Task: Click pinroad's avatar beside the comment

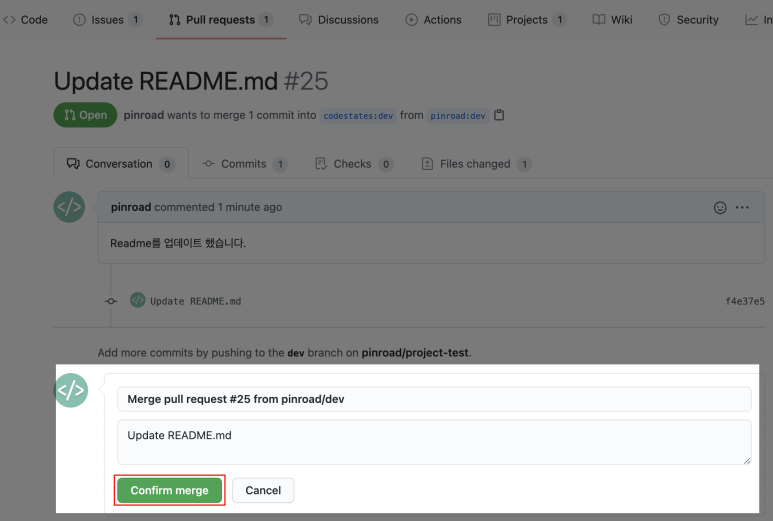Action: coord(69,207)
